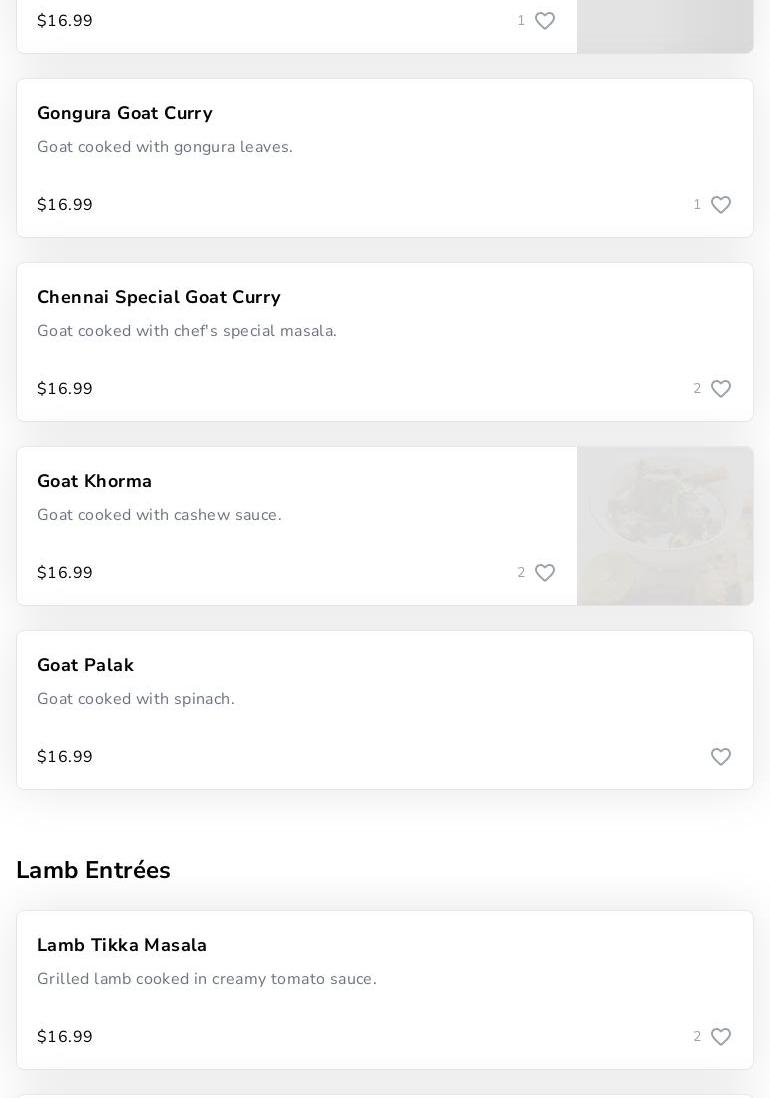Viewport: 770px width, 1098px height.
Task: Tap heart icon on Goat Khorma
Action: coord(544,573)
